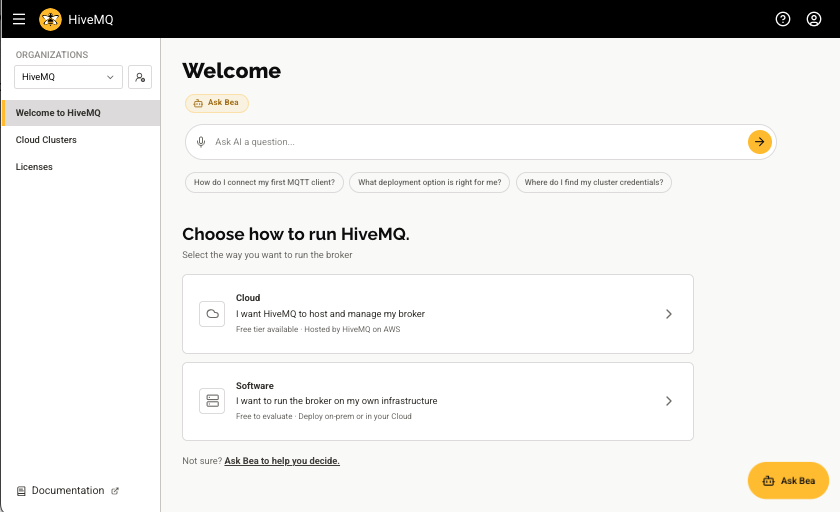Select Welcome to HiveMQ in the sidebar
Screen dimensions: 840x512
[81, 113]
